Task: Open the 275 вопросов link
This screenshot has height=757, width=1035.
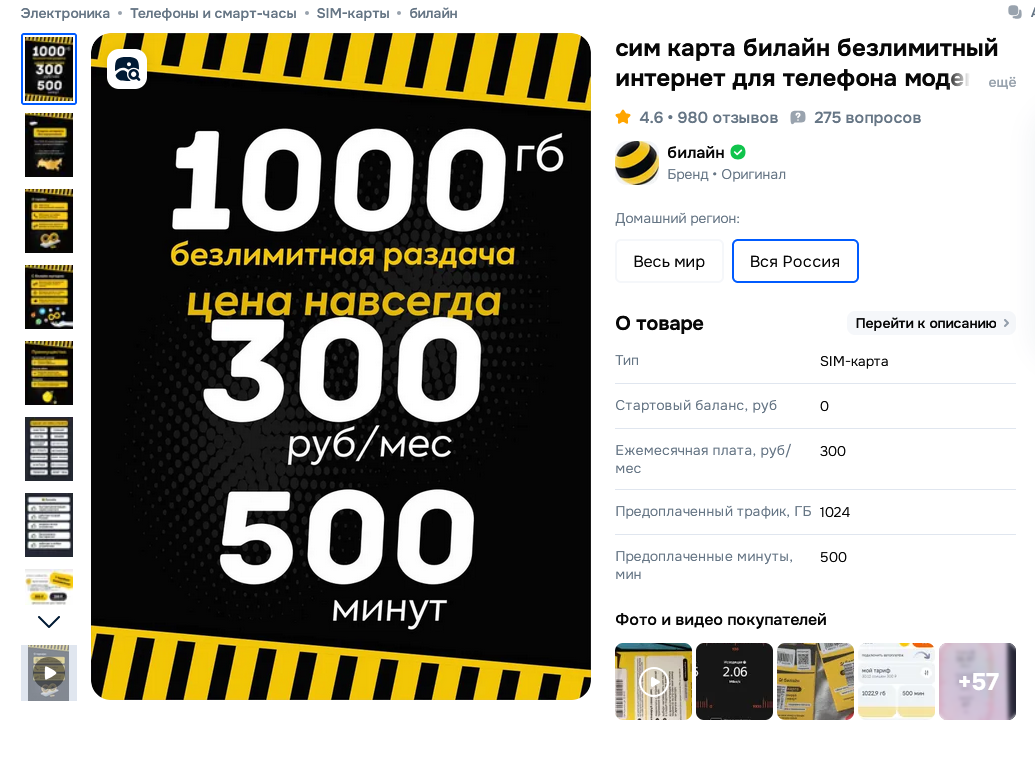Action: point(867,117)
